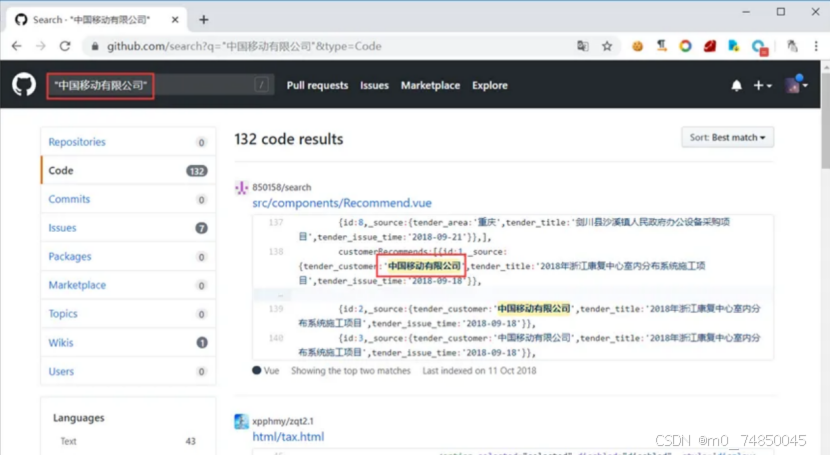Click the xpphmy user avatar
Viewport: 830px width, 456px height.
pyautogui.click(x=241, y=422)
